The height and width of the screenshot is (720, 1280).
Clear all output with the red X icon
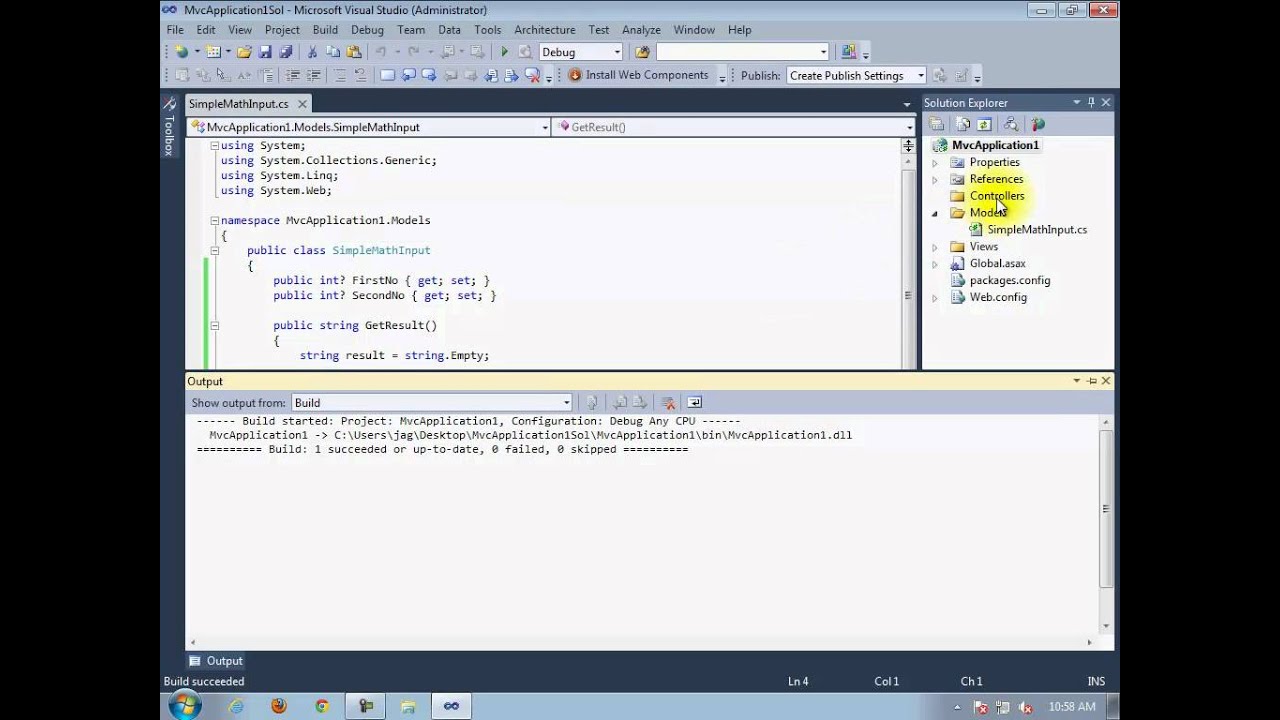tap(668, 402)
